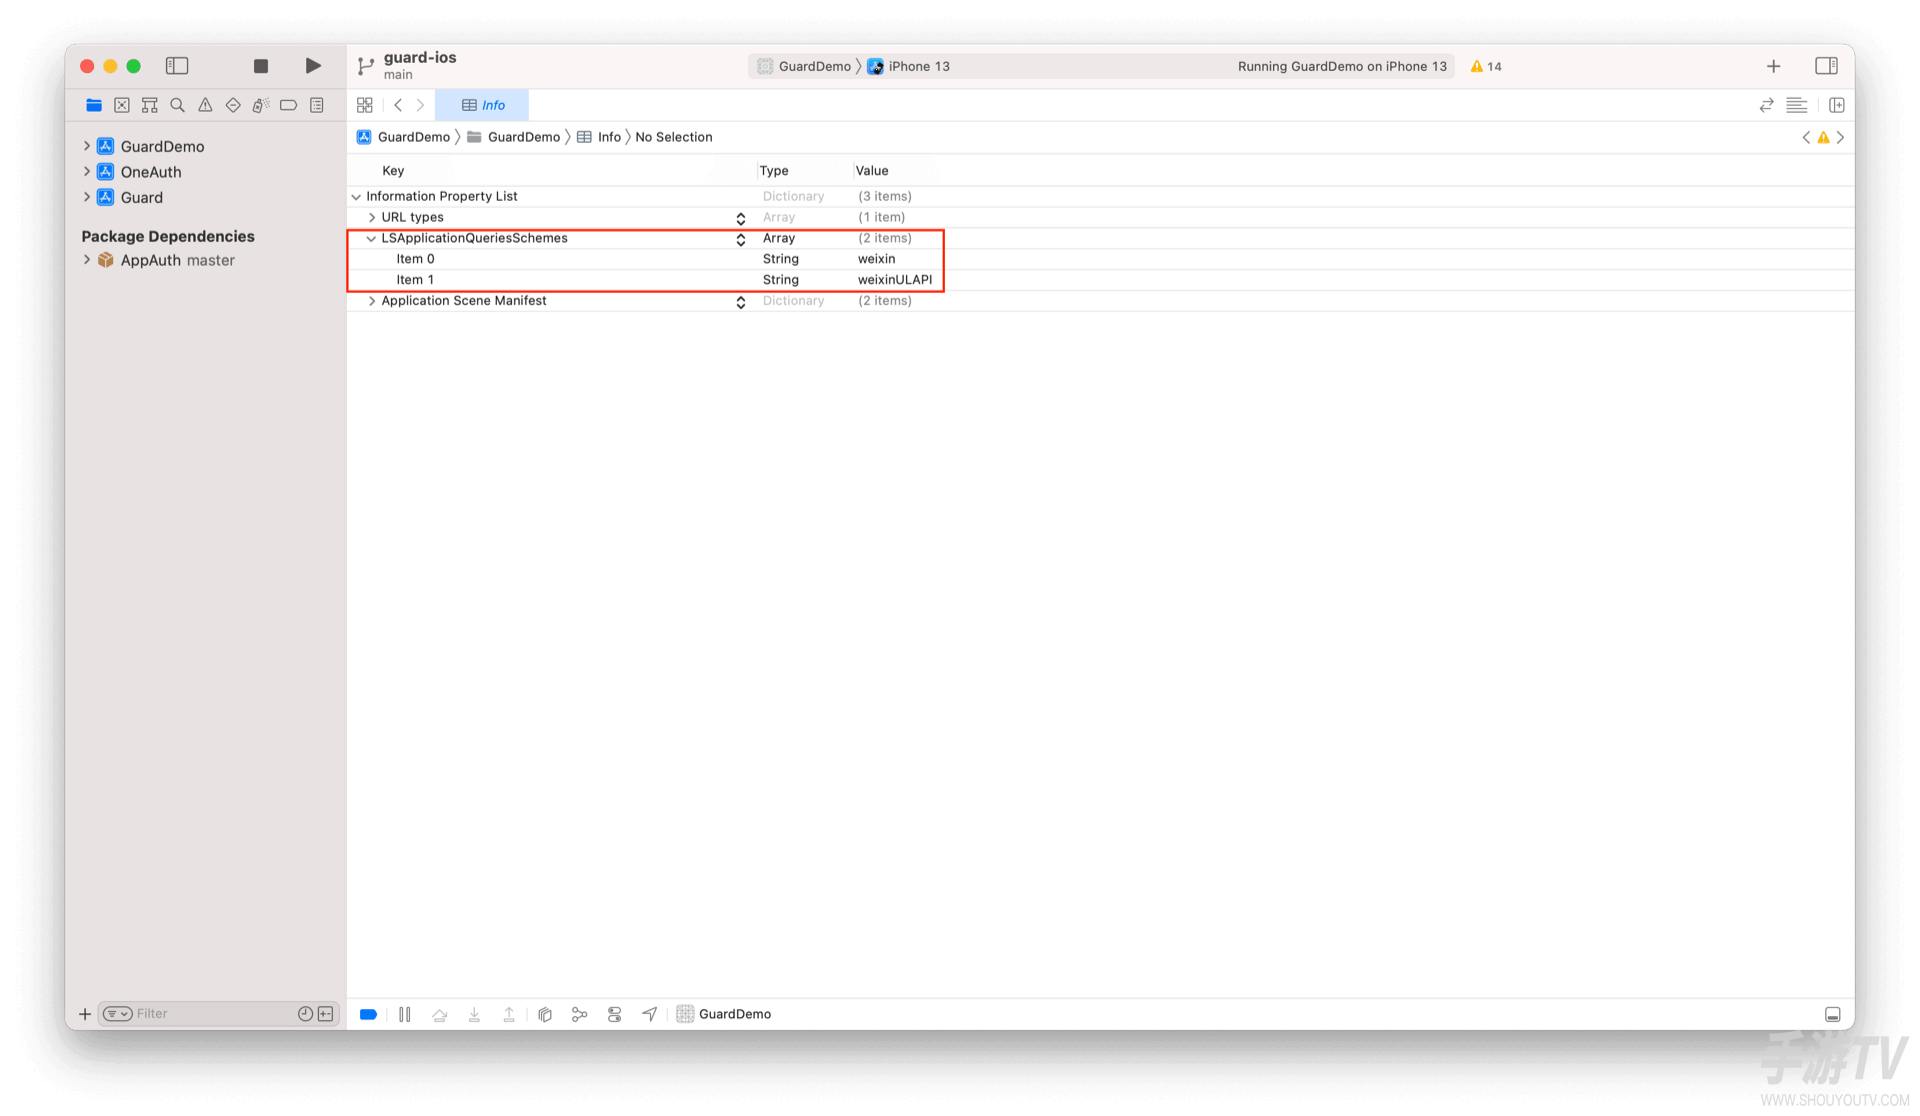Go back in editor history
Image resolution: width=1920 pixels, height=1116 pixels.
(x=398, y=105)
